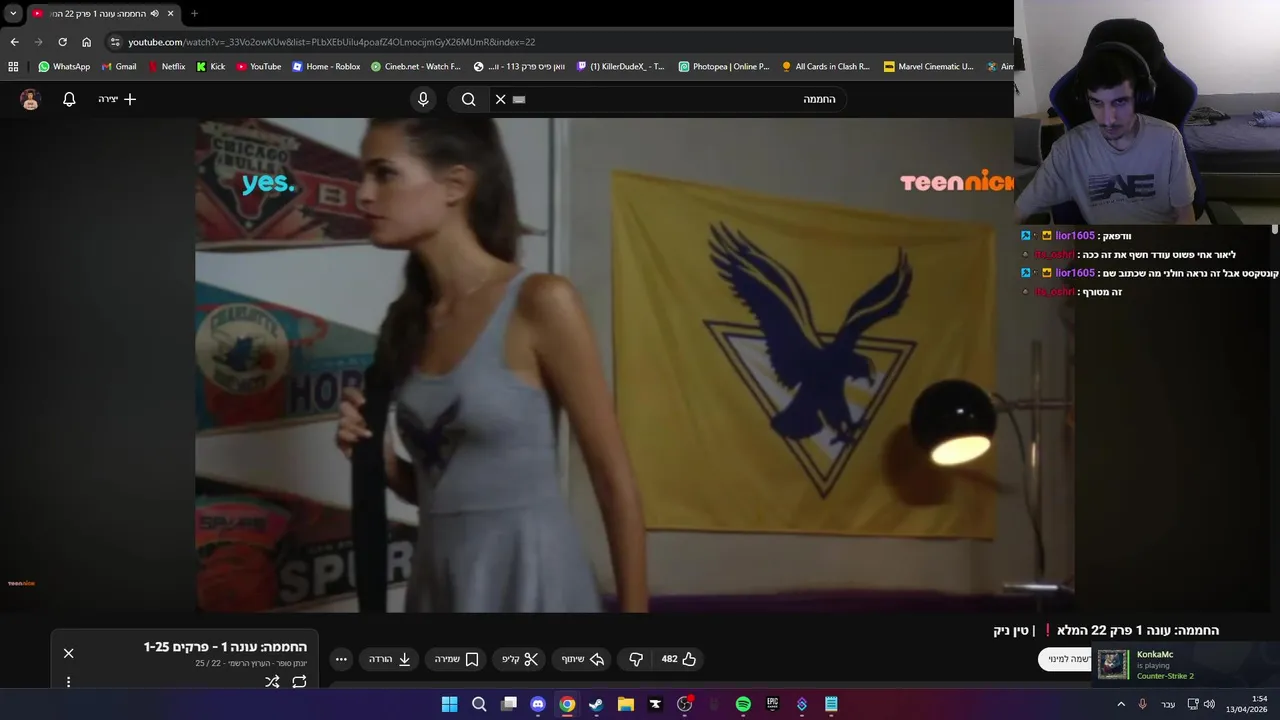Open the Kick bookmark
Viewport: 1280px width, 720px height.
coord(211,67)
